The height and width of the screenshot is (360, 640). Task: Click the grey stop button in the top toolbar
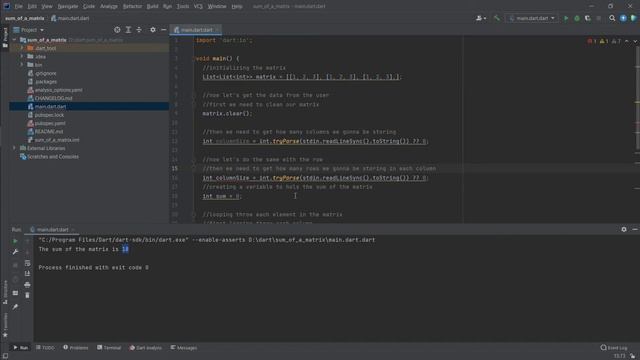pyautogui.click(x=599, y=18)
